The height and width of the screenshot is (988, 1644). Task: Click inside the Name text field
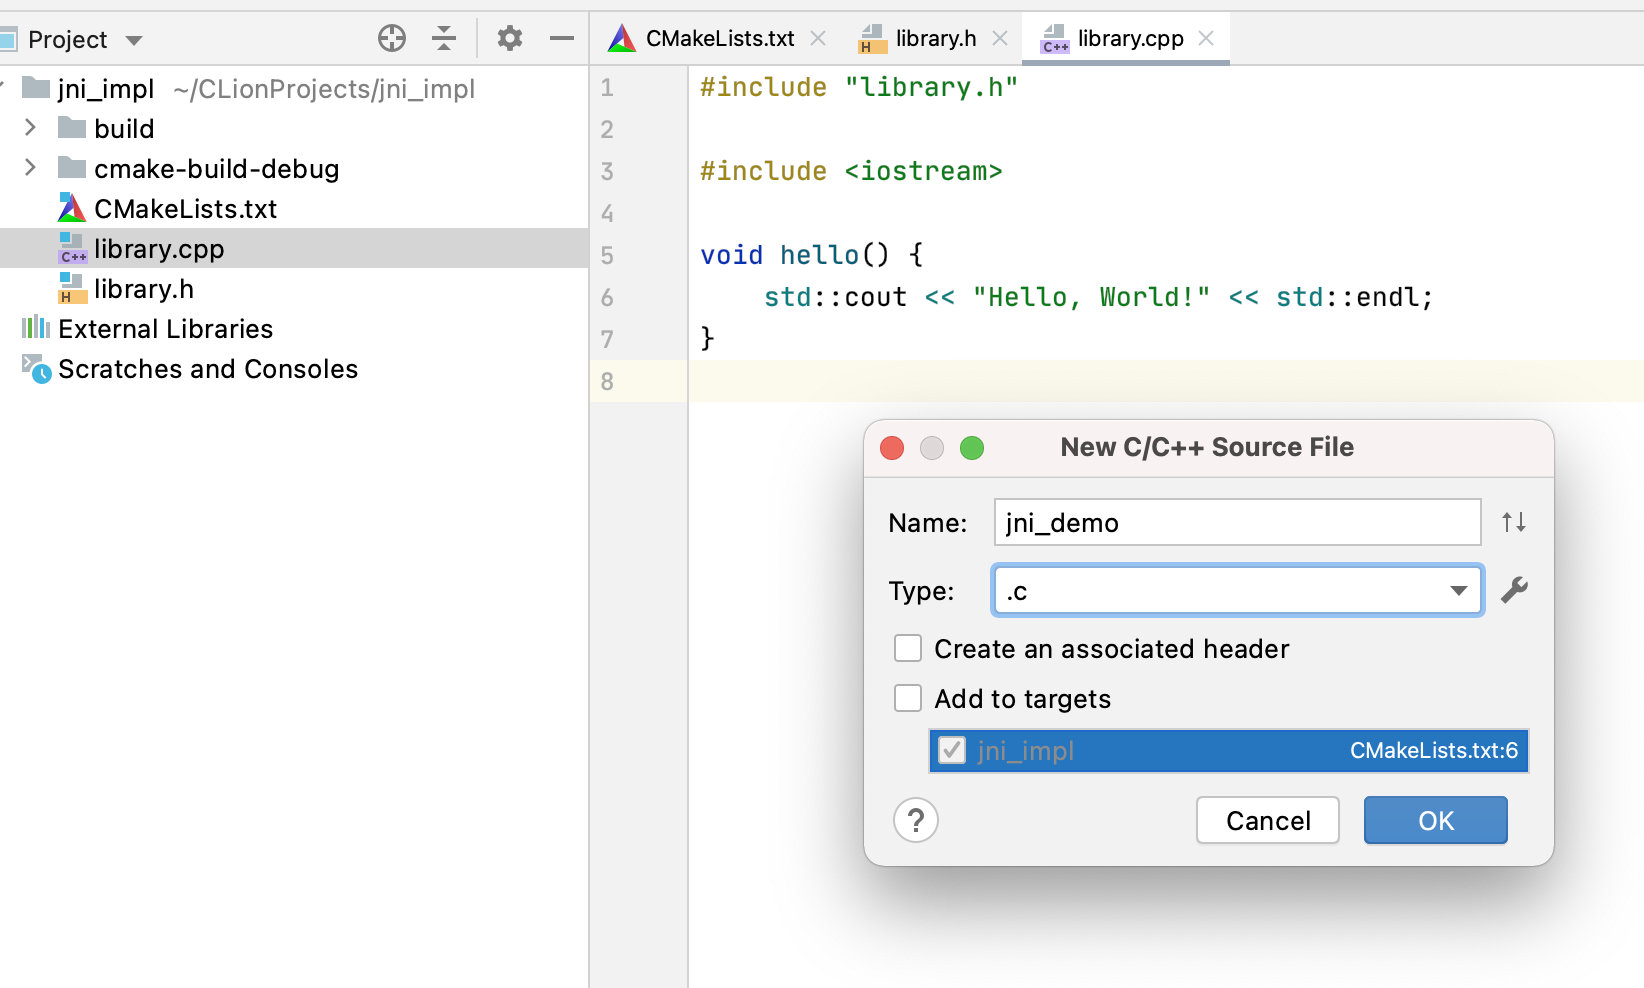pos(1236,522)
